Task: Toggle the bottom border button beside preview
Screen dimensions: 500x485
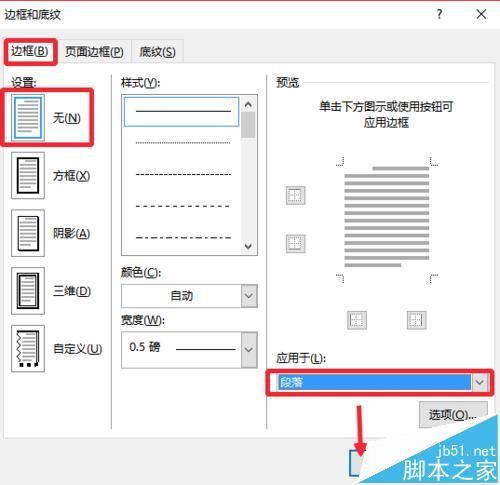Action: click(295, 243)
